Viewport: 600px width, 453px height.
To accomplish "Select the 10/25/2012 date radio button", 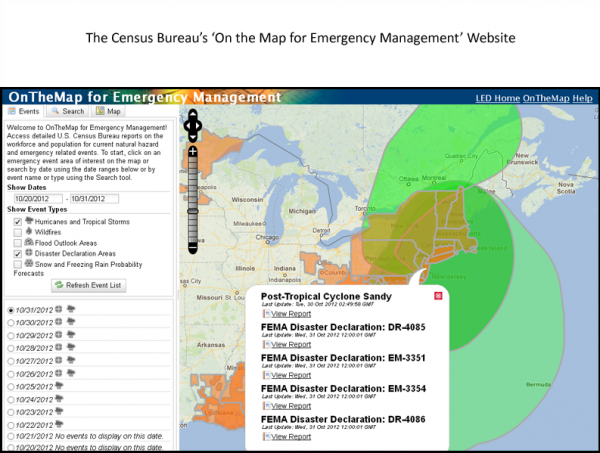I will (x=11, y=387).
